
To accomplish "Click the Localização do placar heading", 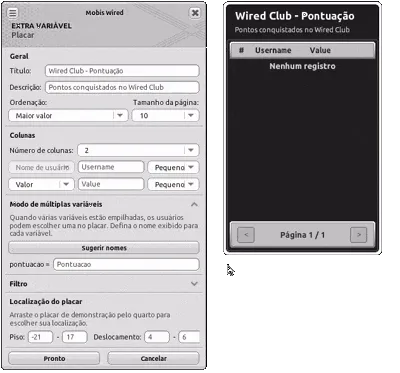I will (46, 302).
